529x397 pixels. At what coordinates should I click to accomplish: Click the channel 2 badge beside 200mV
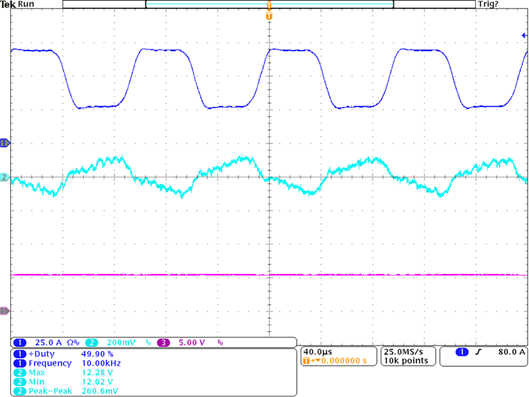tap(91, 343)
